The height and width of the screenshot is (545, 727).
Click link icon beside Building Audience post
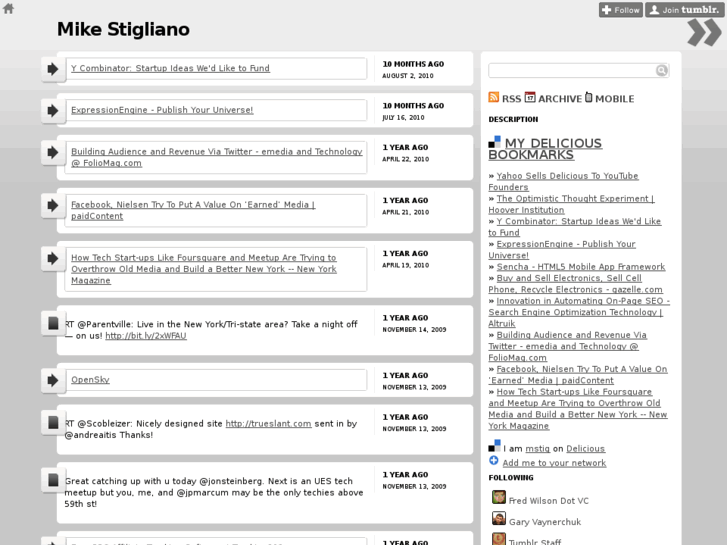click(53, 153)
